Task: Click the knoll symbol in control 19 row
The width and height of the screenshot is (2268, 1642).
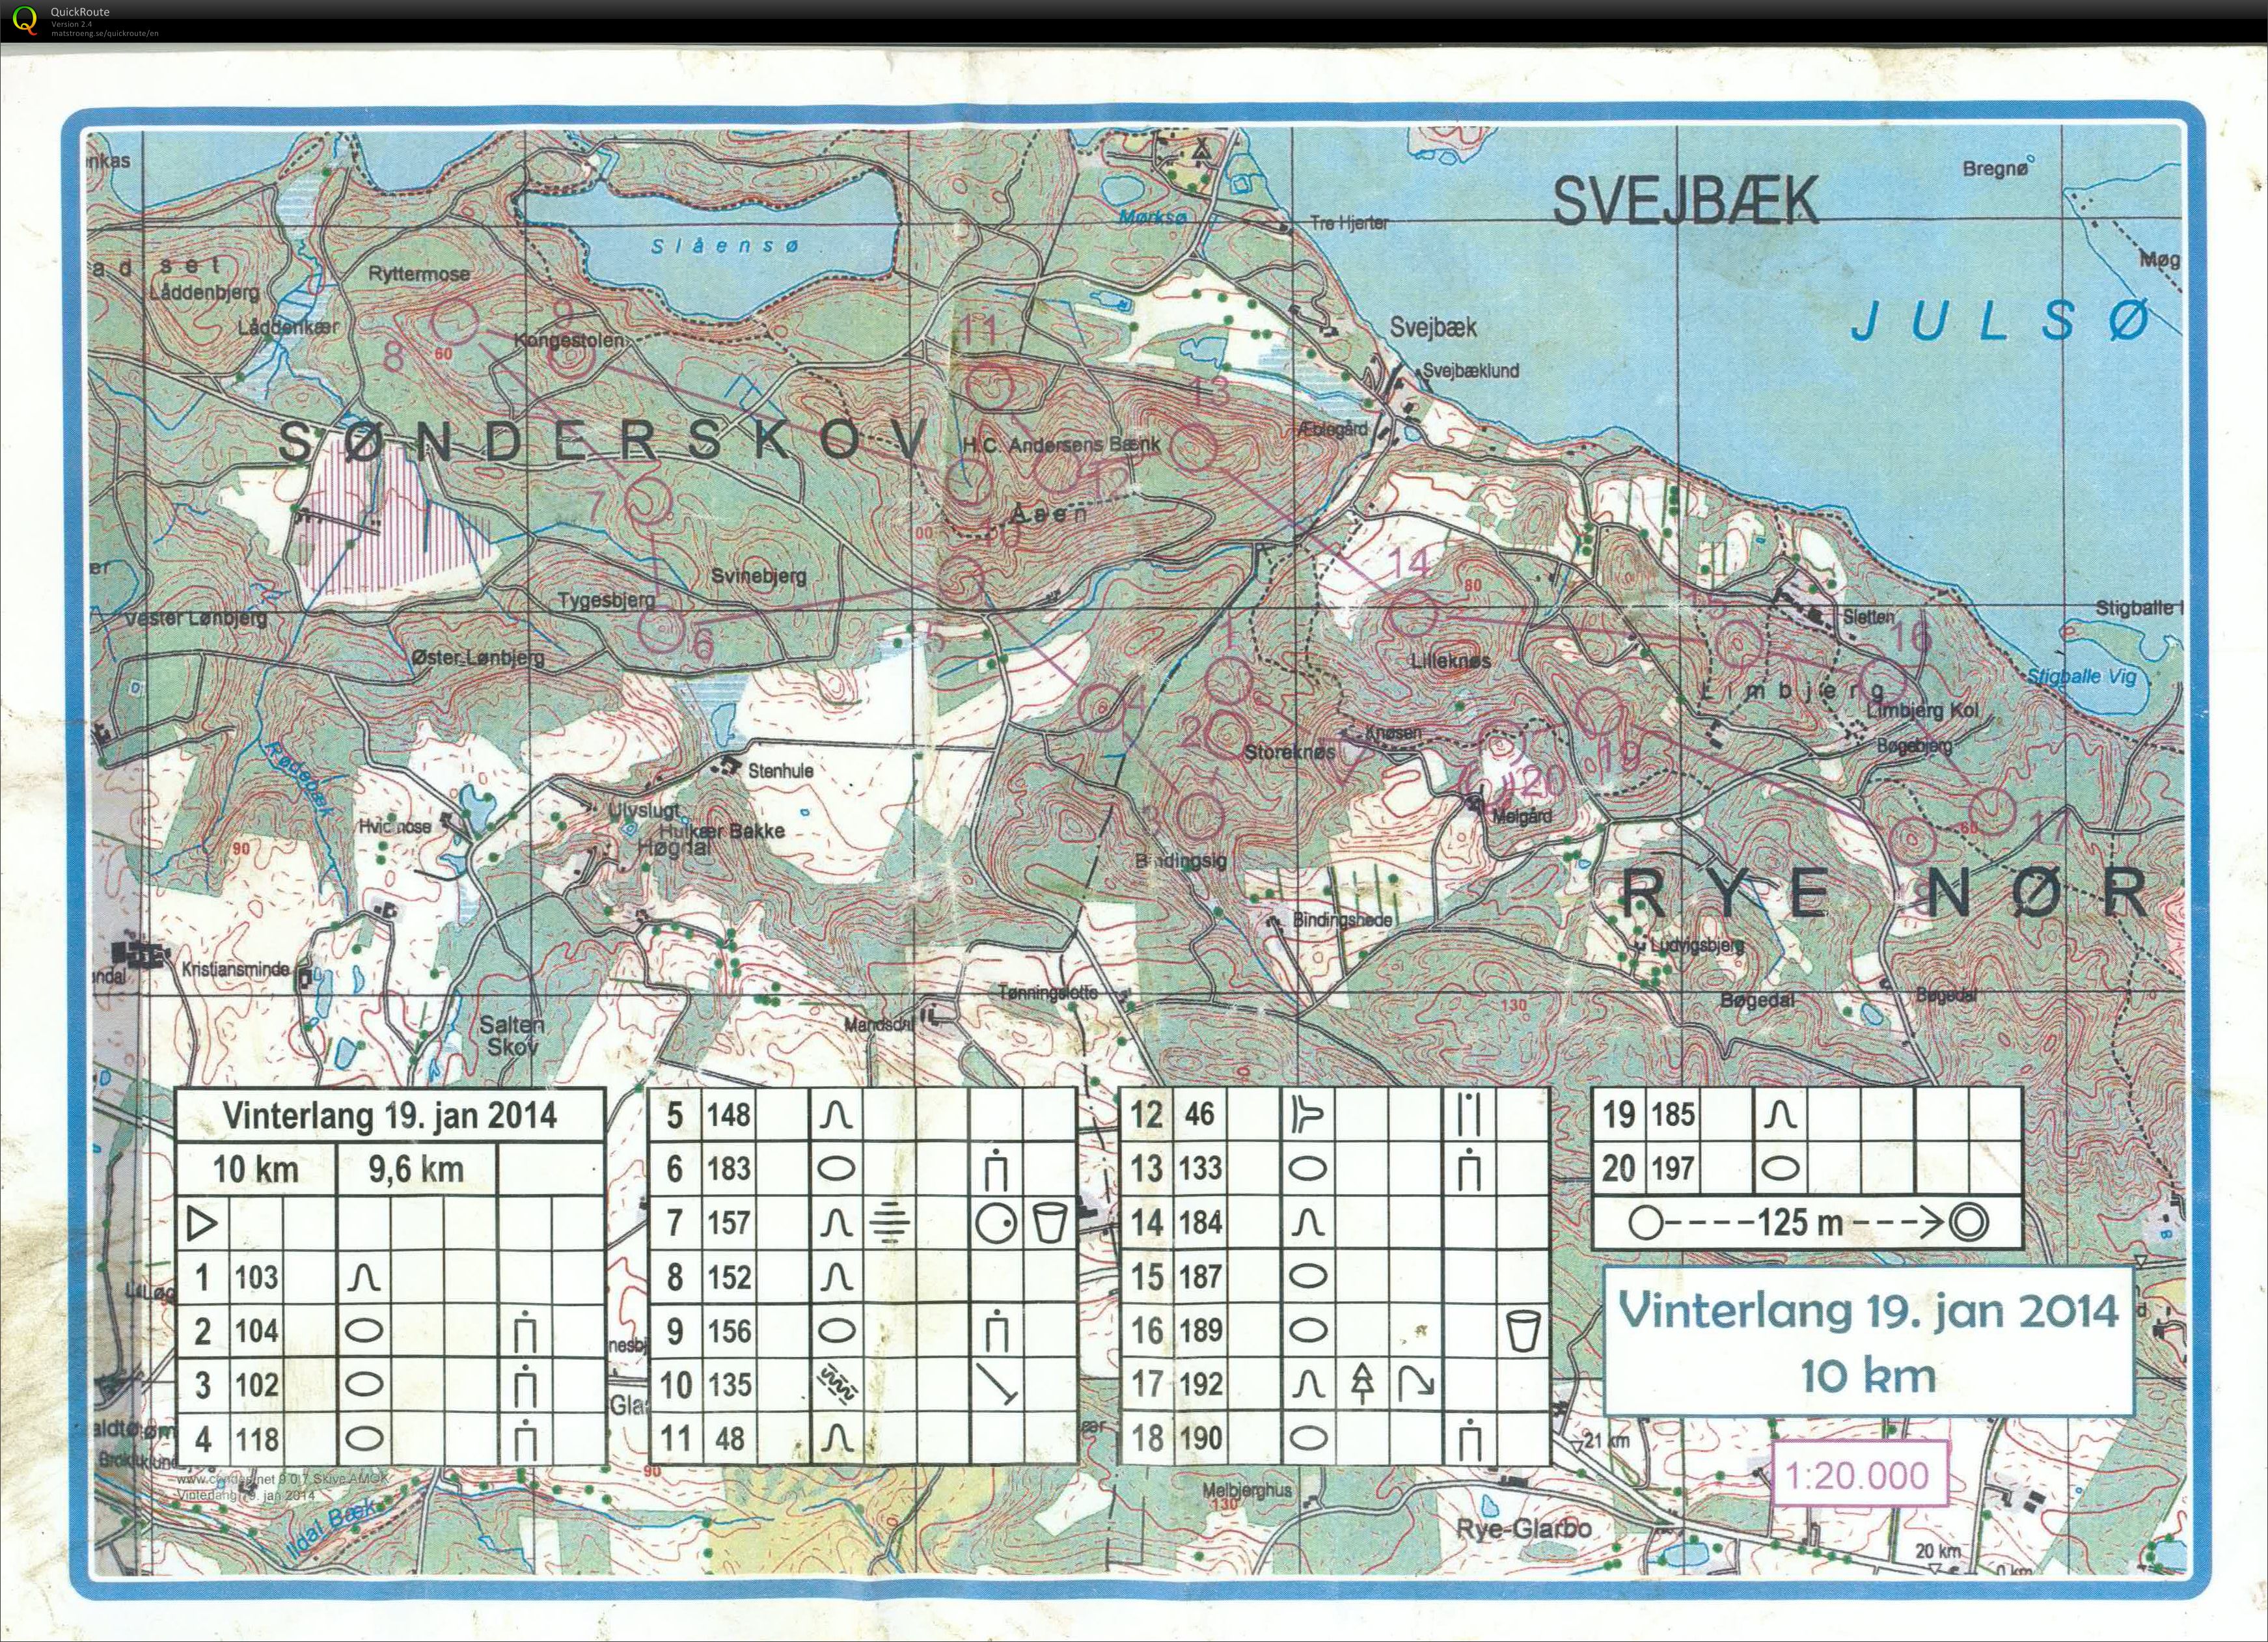Action: click(1780, 1114)
